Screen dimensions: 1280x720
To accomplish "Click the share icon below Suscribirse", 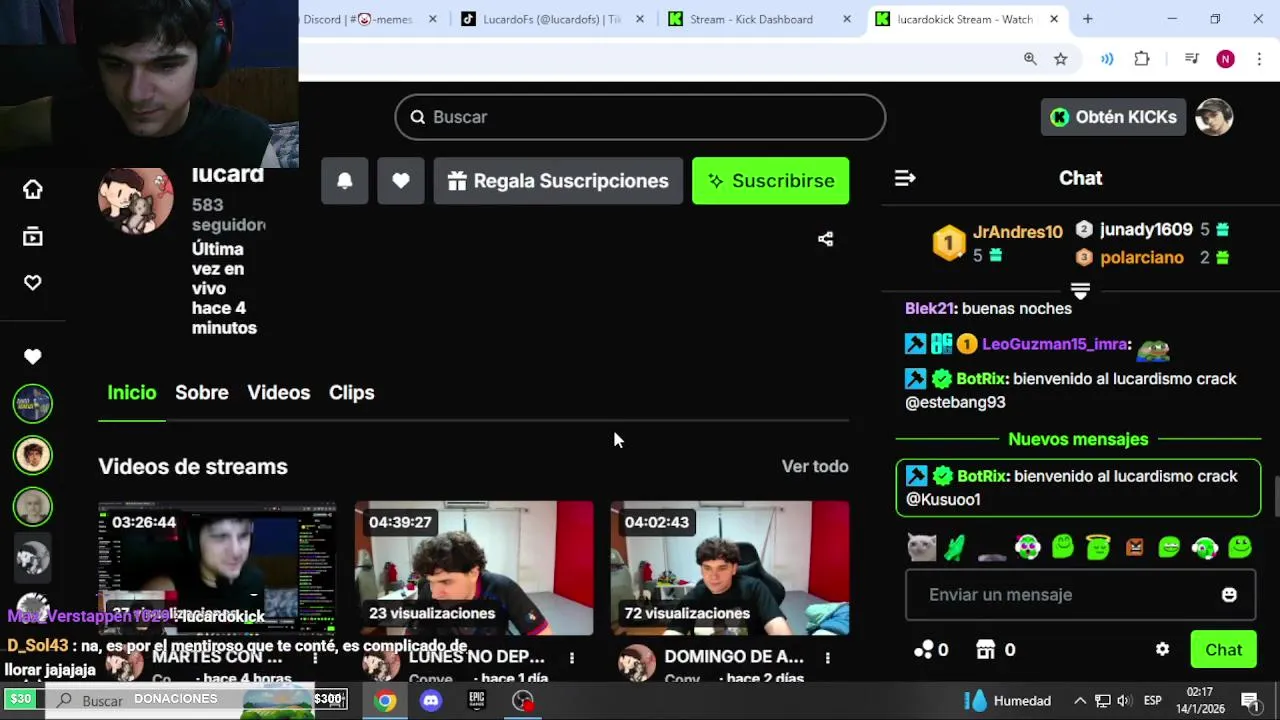I will [825, 239].
